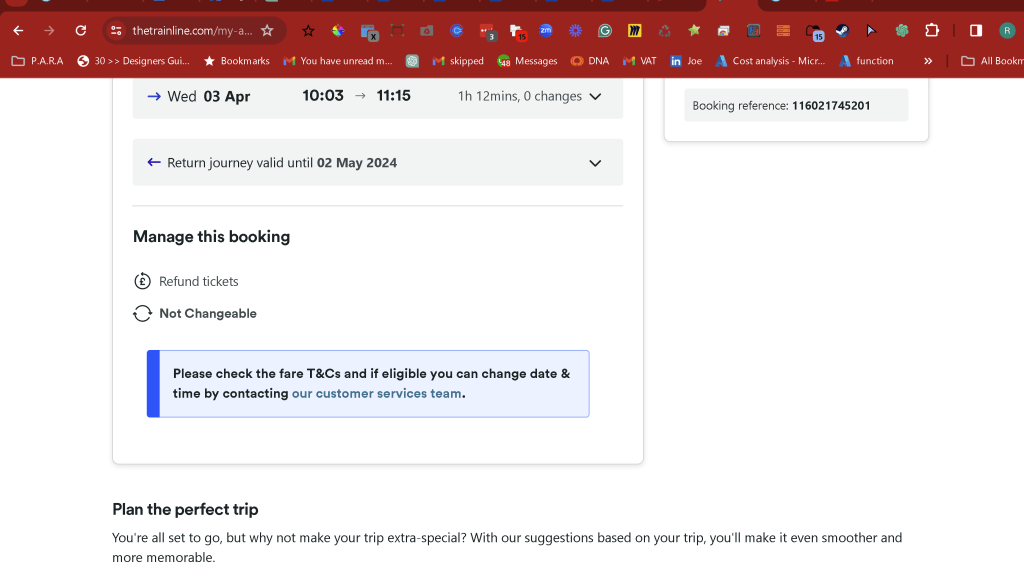Open the Zoom extension icon

(546, 30)
